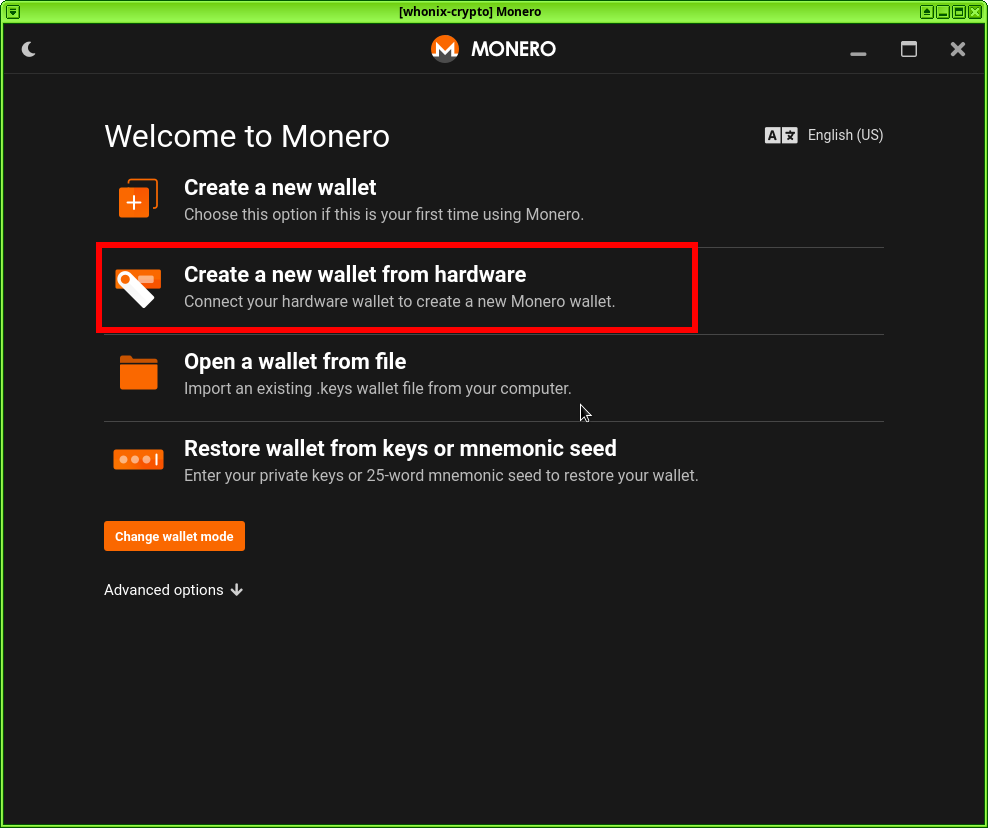Click the Import an existing .keys description
Image resolution: width=988 pixels, height=828 pixels.
pos(377,389)
